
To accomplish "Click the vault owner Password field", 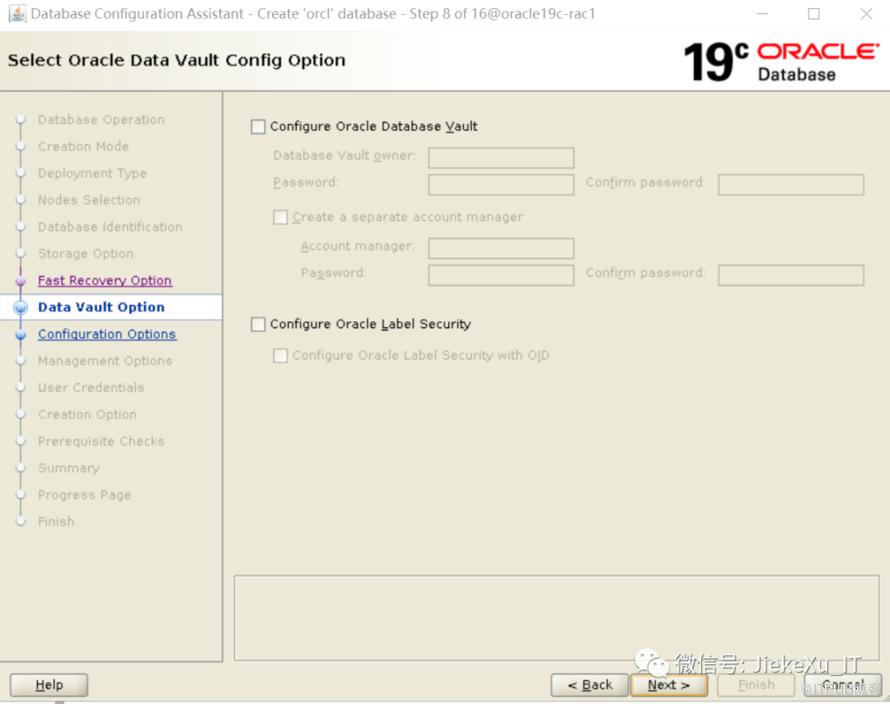I will coord(501,185).
